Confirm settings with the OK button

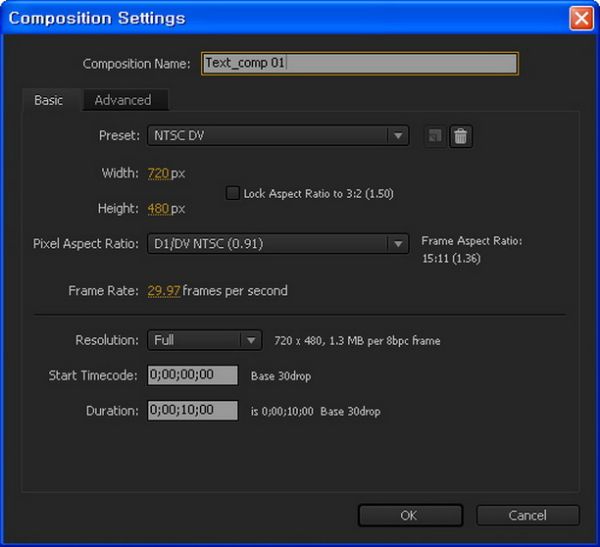(x=410, y=515)
